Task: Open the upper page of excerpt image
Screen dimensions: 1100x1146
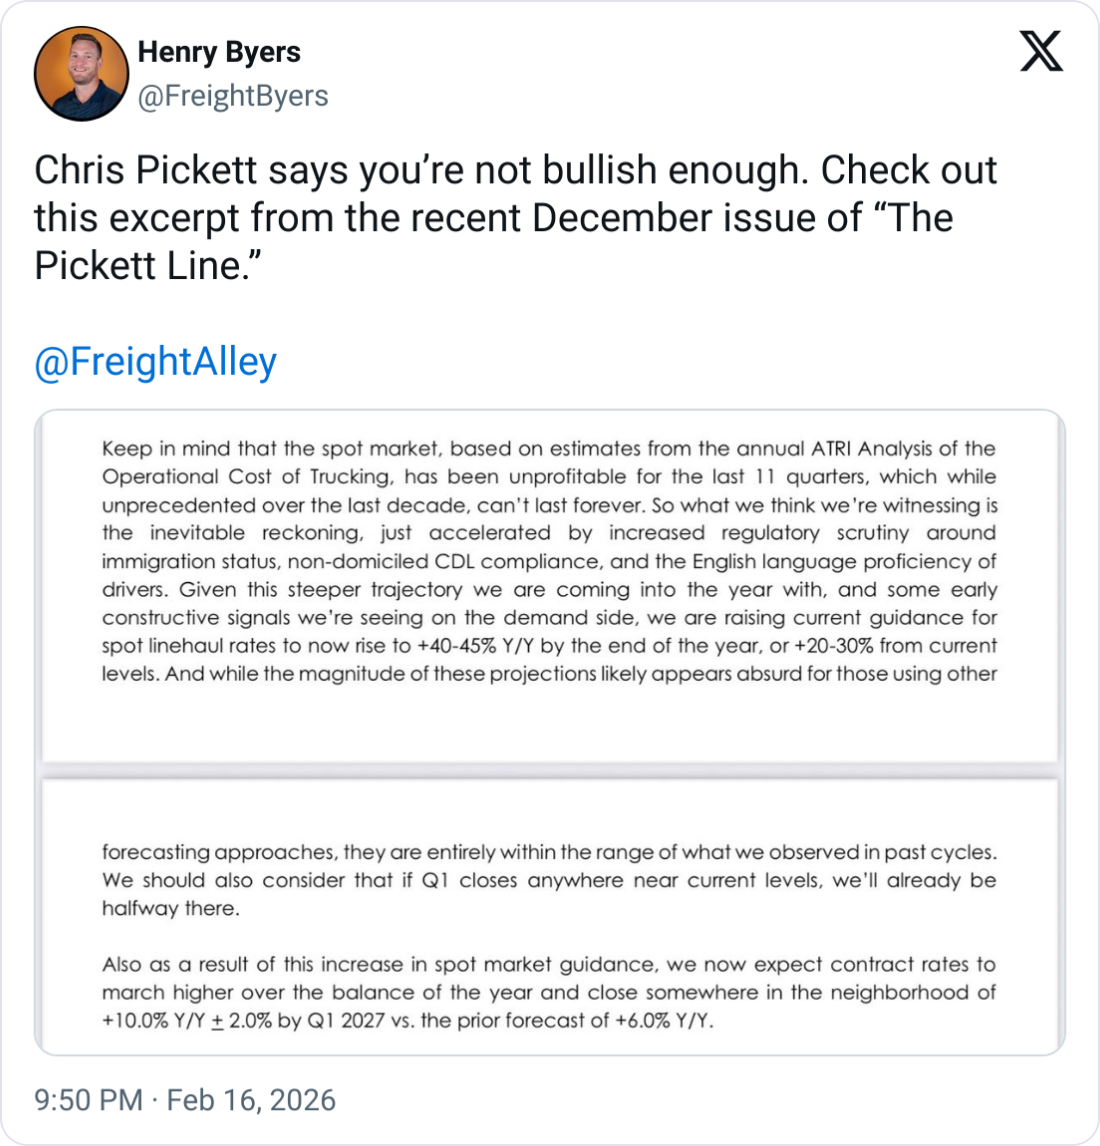Action: click(x=549, y=590)
